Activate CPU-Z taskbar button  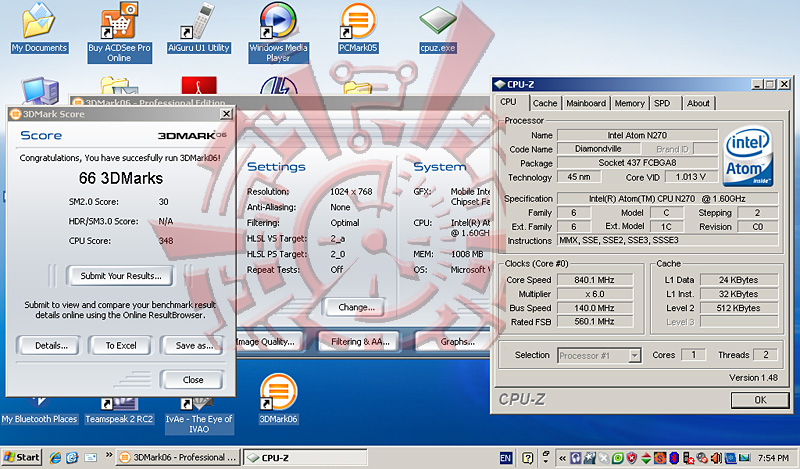(x=305, y=457)
